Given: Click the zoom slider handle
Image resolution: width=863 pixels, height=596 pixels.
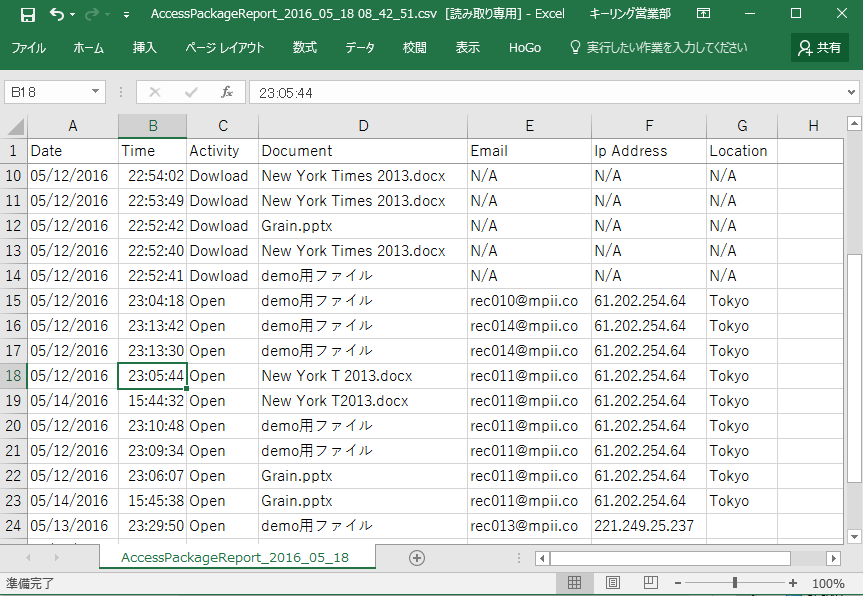Looking at the screenshot, I should (735, 583).
